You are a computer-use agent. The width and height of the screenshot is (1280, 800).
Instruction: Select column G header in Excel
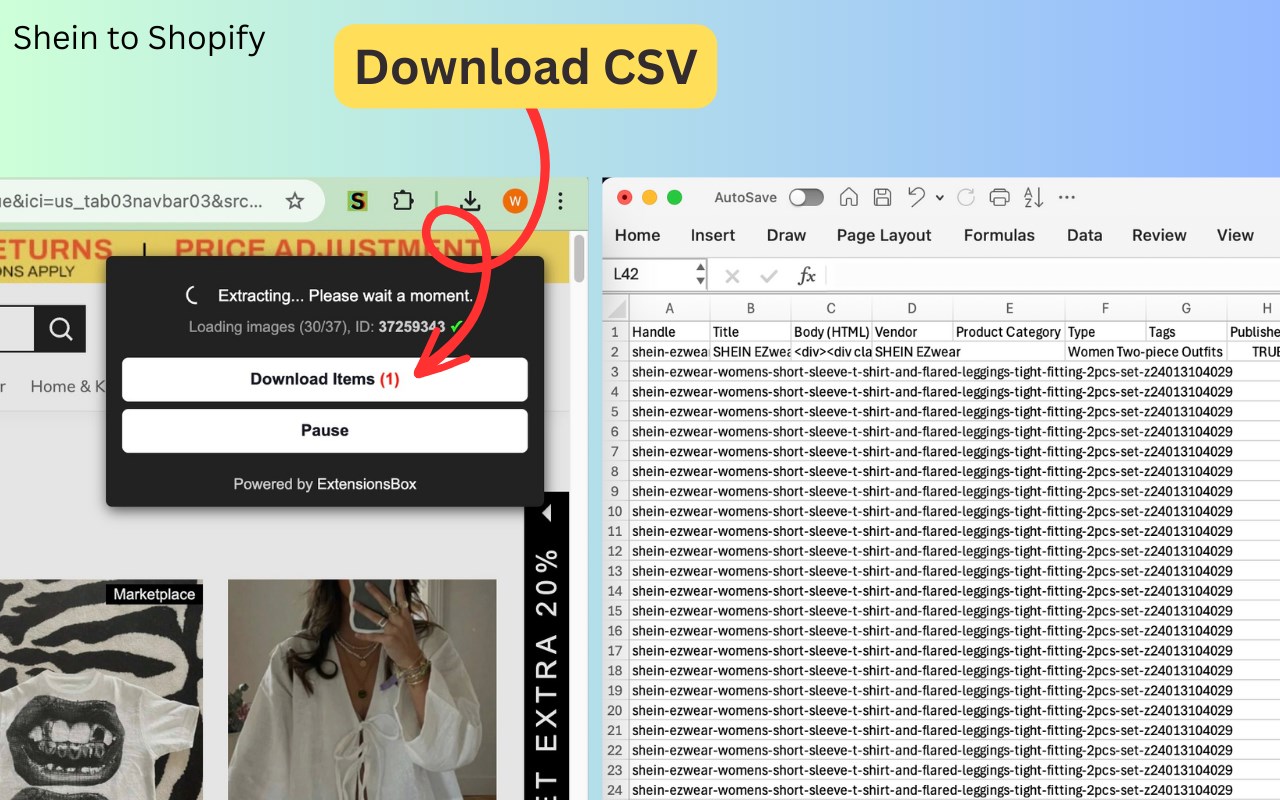click(x=1186, y=309)
